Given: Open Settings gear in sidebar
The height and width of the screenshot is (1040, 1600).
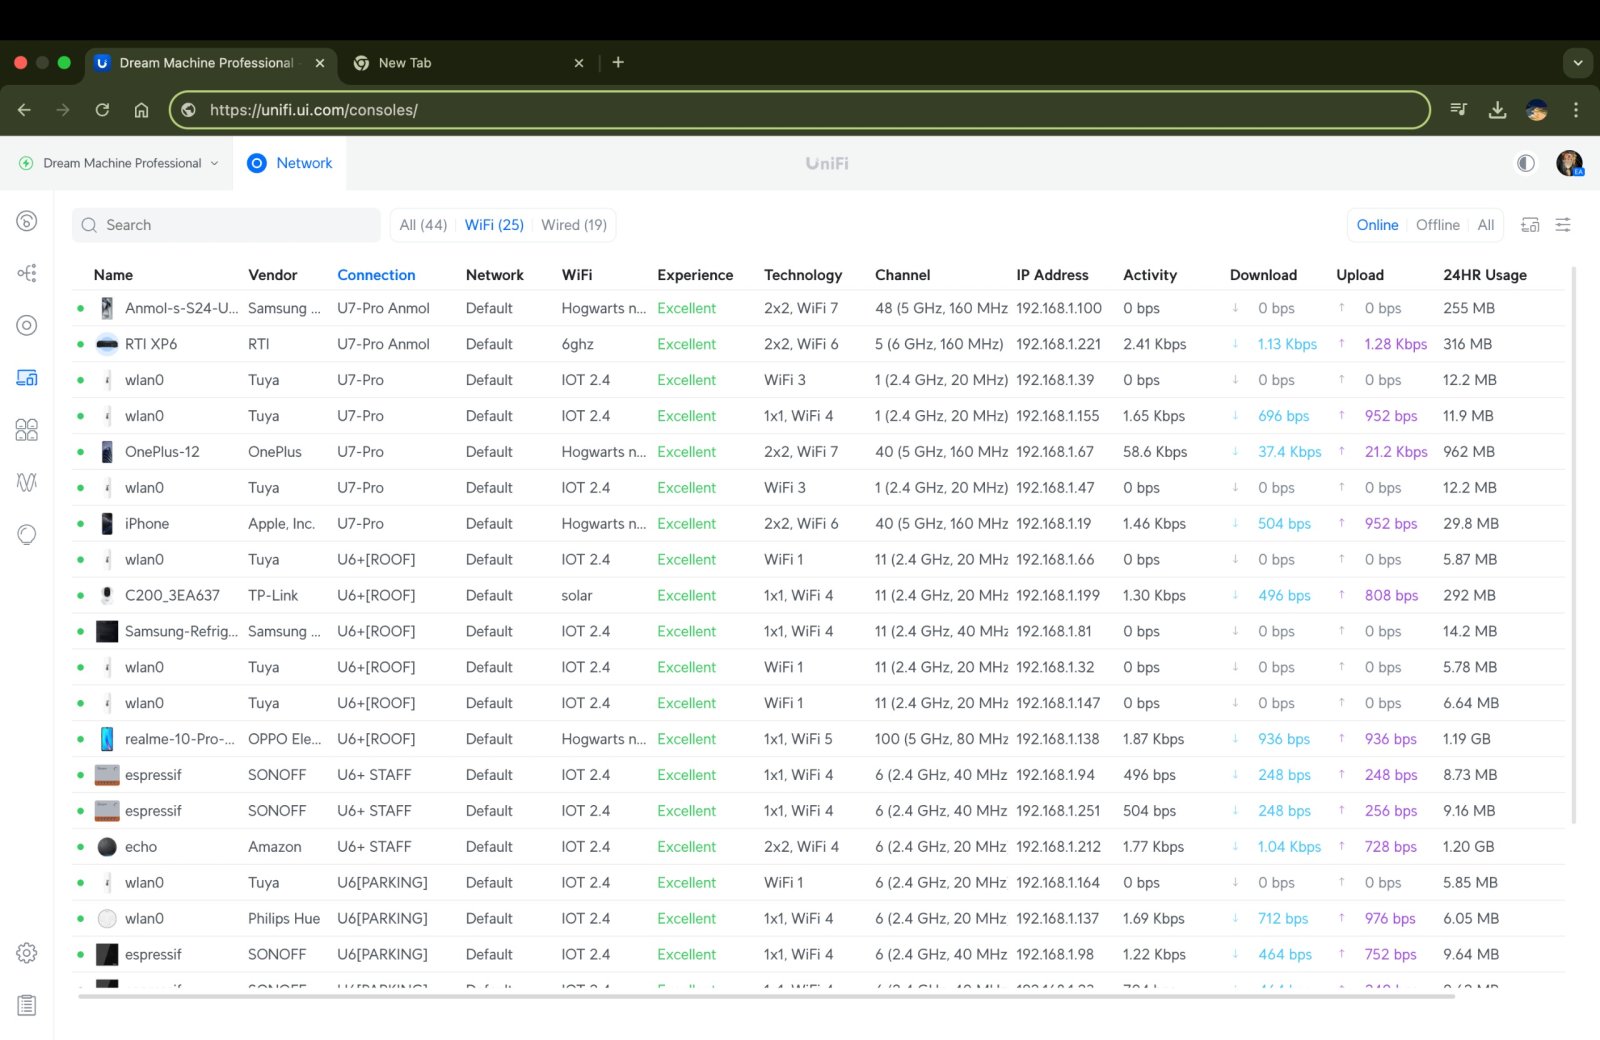Looking at the screenshot, I should coord(27,953).
